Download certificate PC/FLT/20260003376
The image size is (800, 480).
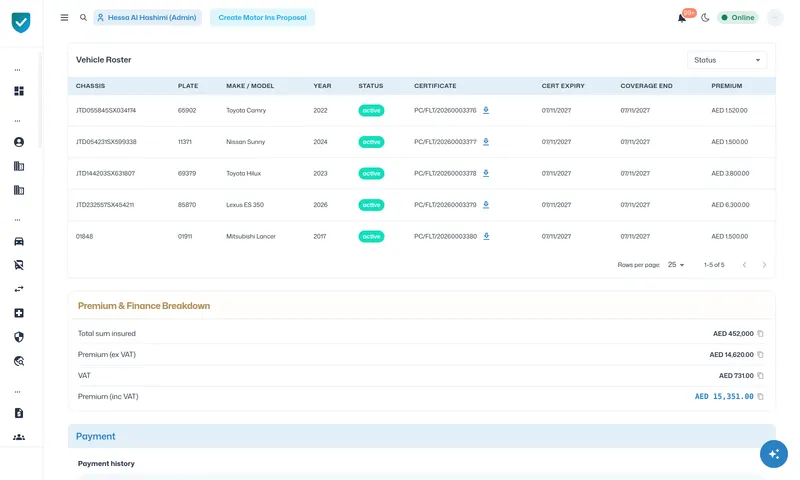click(x=486, y=110)
